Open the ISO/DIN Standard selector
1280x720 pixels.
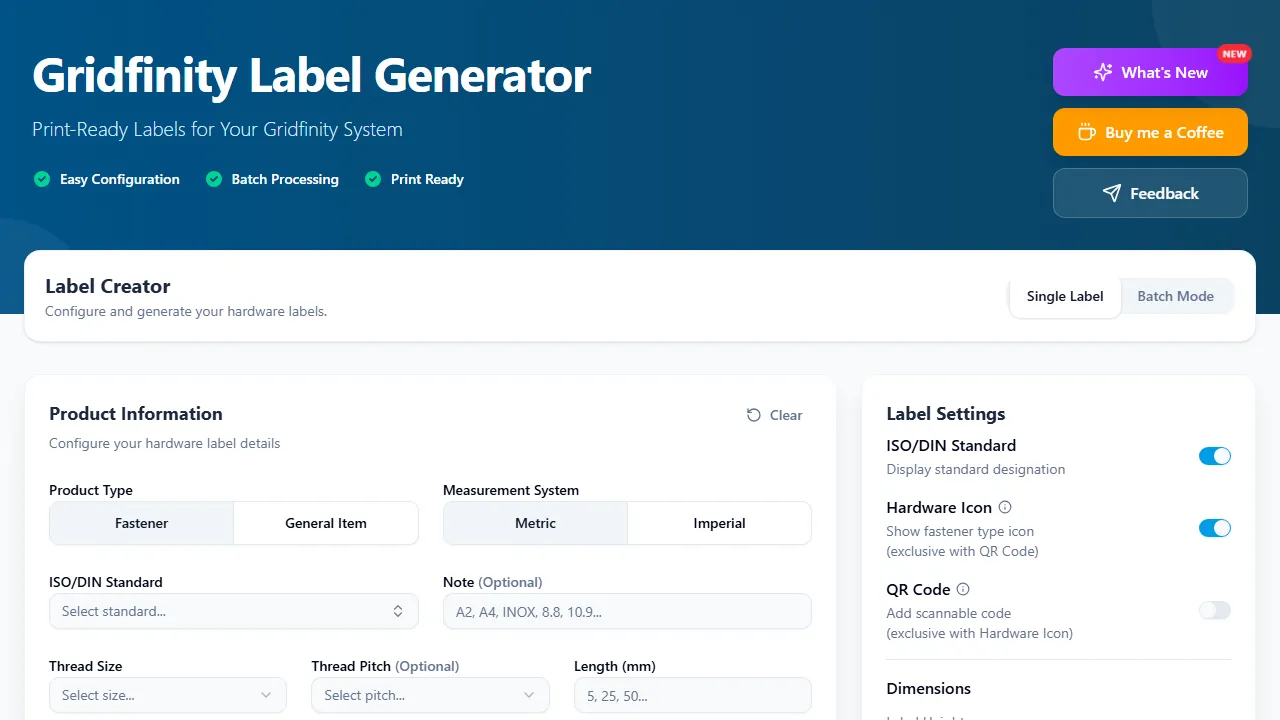[233, 611]
